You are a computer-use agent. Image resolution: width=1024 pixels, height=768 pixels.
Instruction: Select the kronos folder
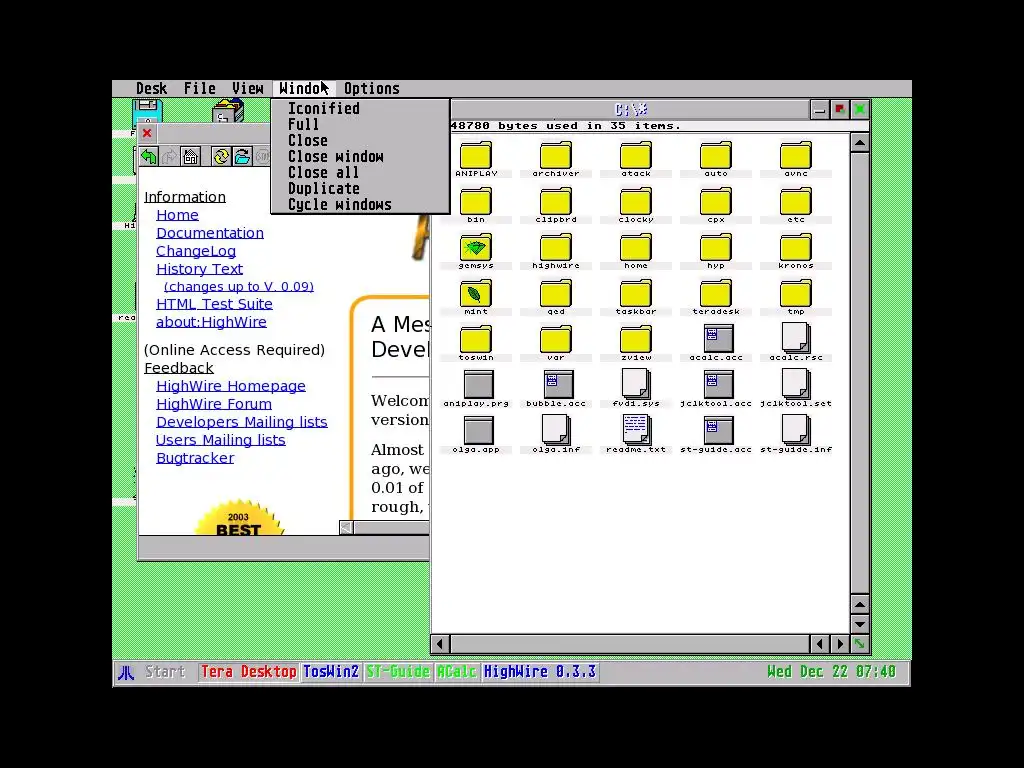(x=795, y=251)
